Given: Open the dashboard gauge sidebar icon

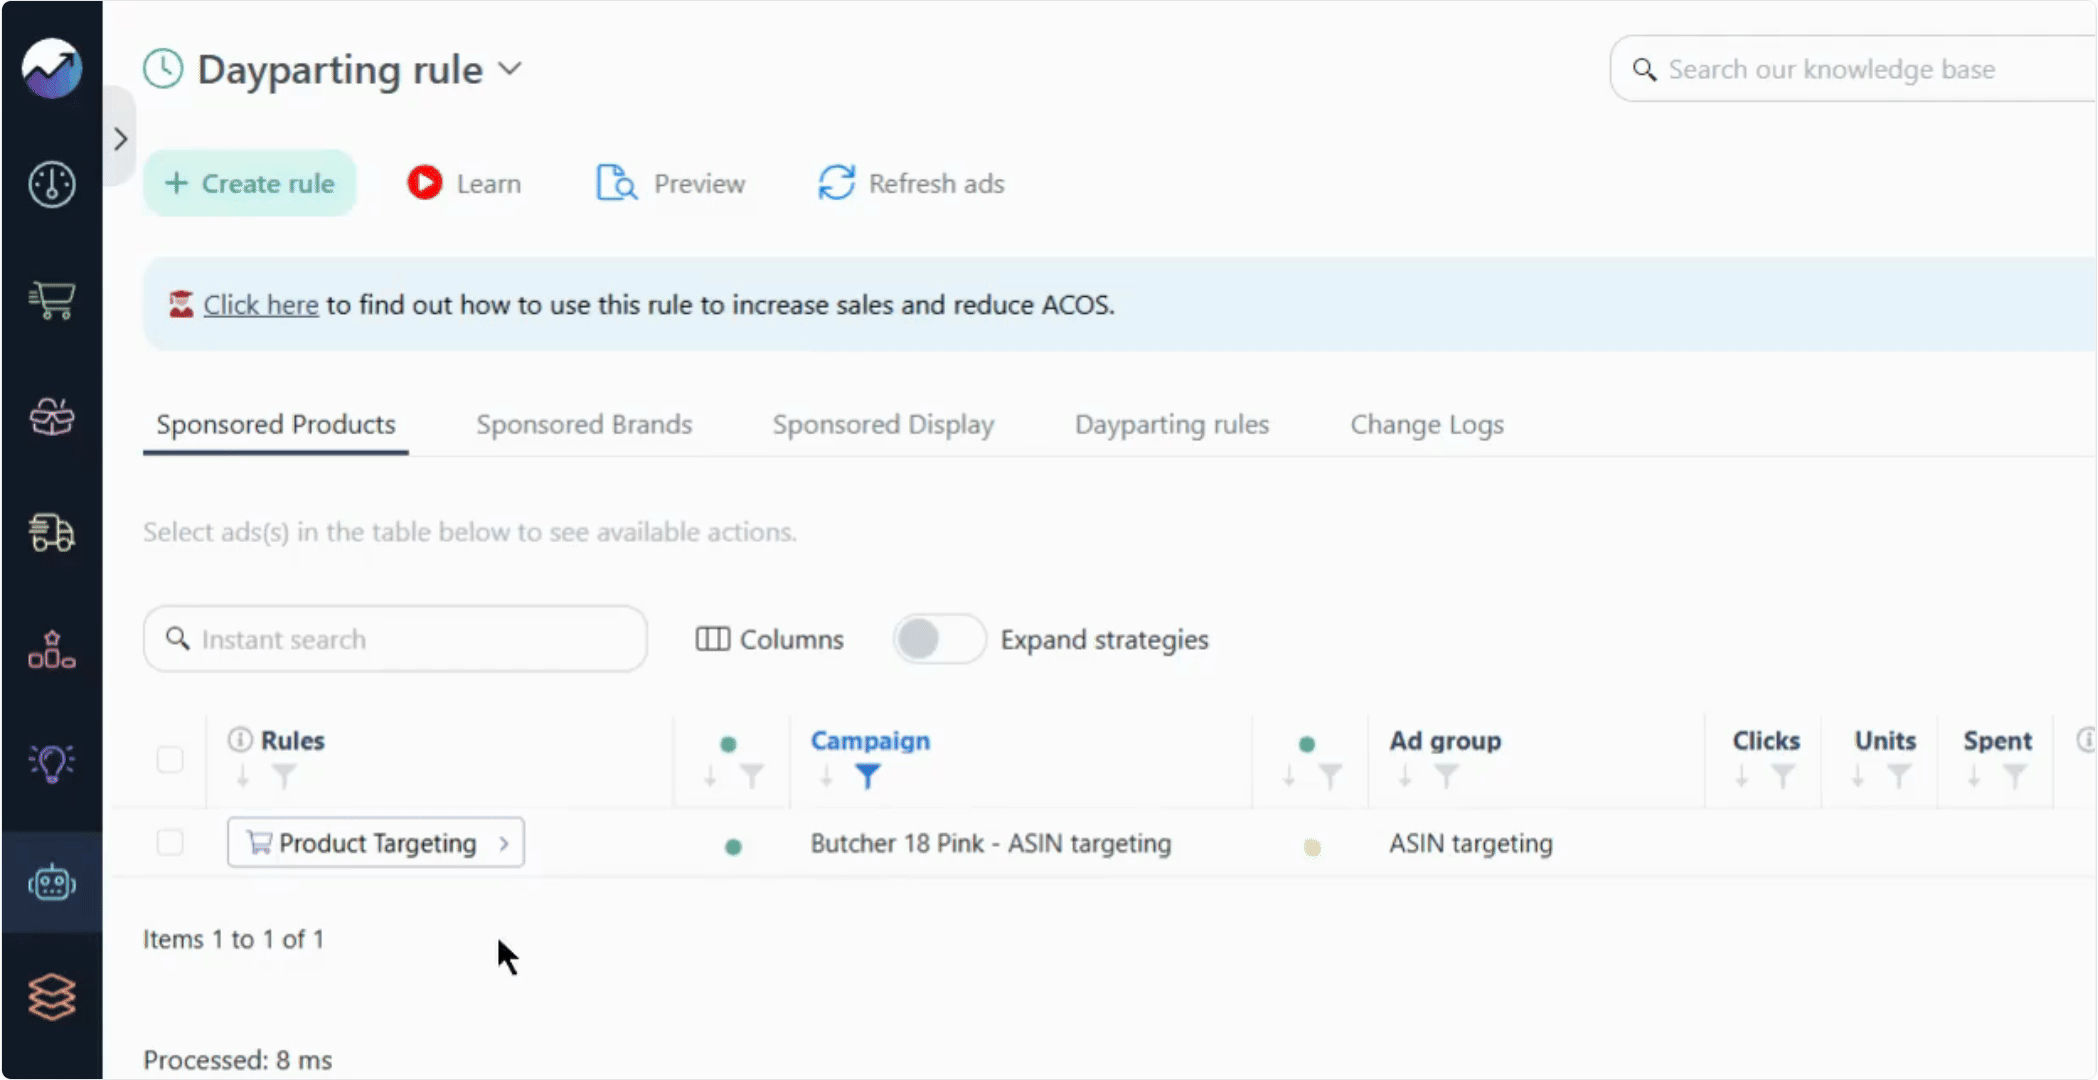Looking at the screenshot, I should pos(52,184).
